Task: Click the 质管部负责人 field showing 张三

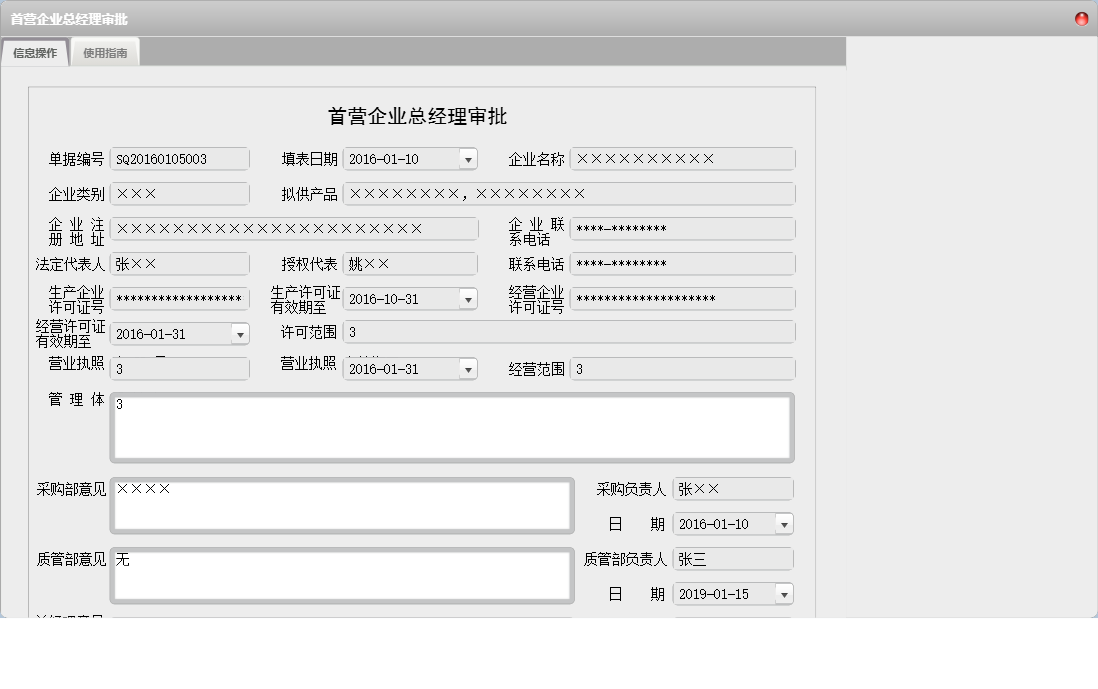Action: (733, 558)
